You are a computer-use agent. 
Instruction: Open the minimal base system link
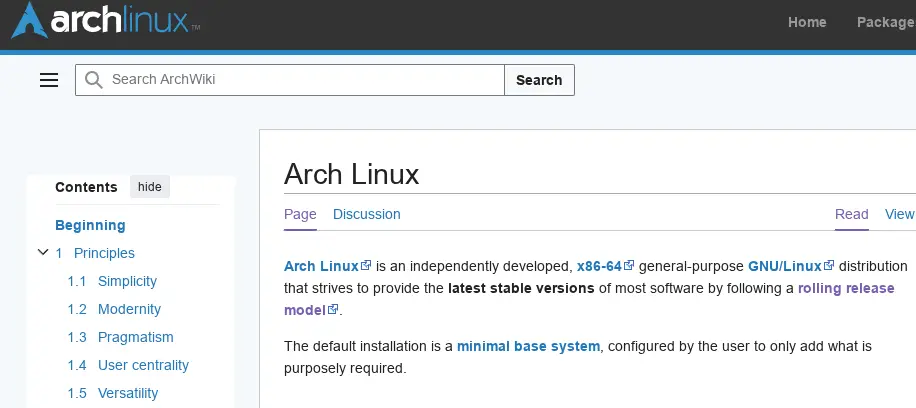[x=528, y=346]
